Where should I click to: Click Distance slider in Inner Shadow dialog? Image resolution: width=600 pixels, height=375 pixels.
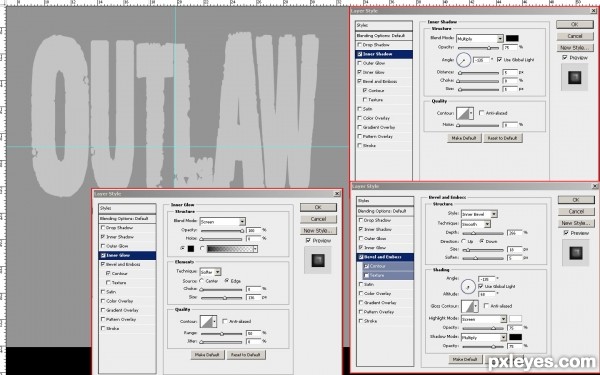coord(478,73)
